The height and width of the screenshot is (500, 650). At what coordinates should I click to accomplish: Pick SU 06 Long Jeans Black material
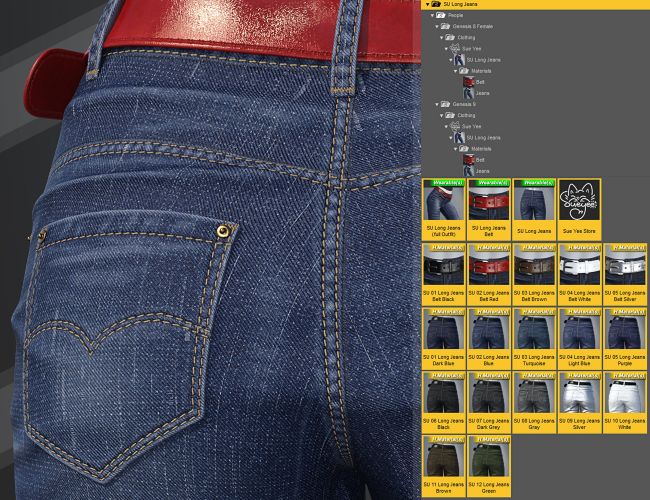443,400
